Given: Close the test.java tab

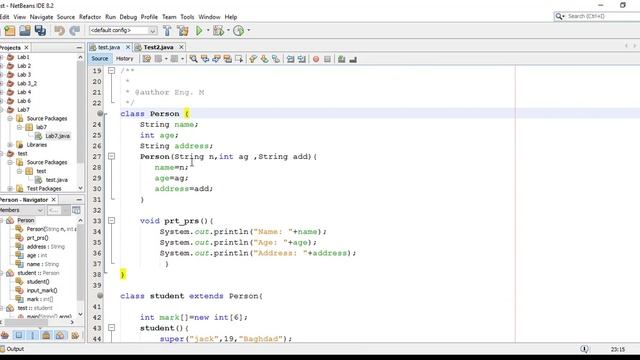Looking at the screenshot, I should [128, 47].
